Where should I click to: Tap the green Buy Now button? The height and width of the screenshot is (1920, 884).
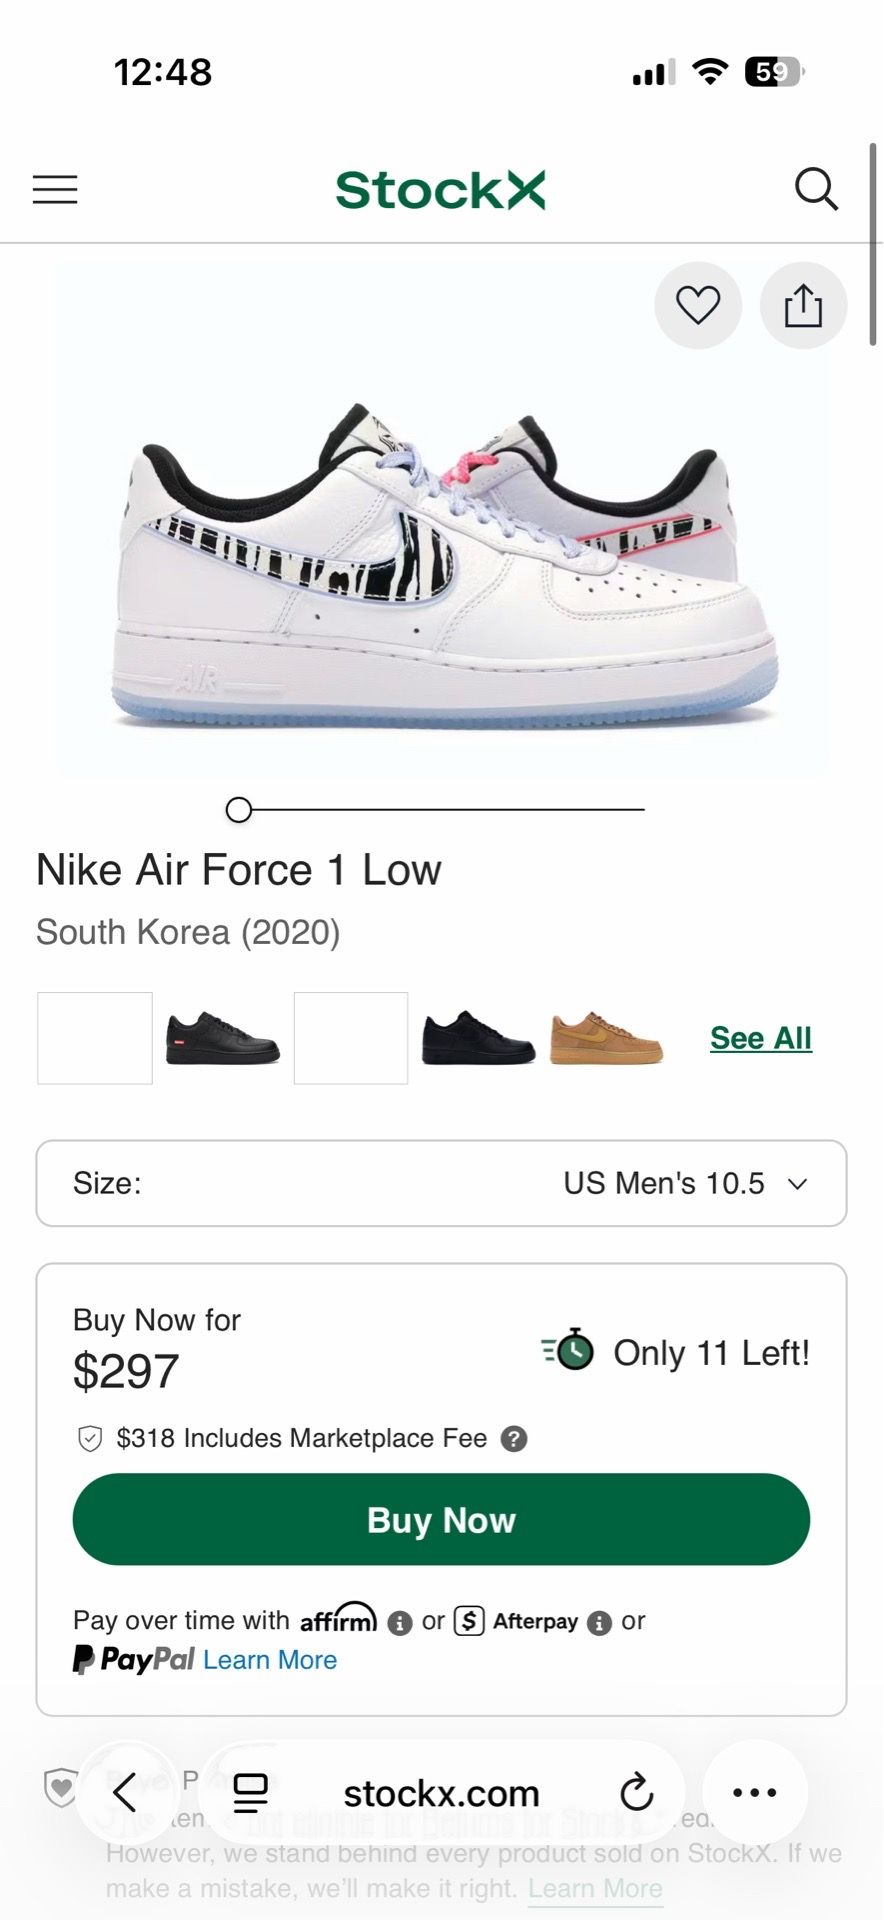tap(441, 1519)
